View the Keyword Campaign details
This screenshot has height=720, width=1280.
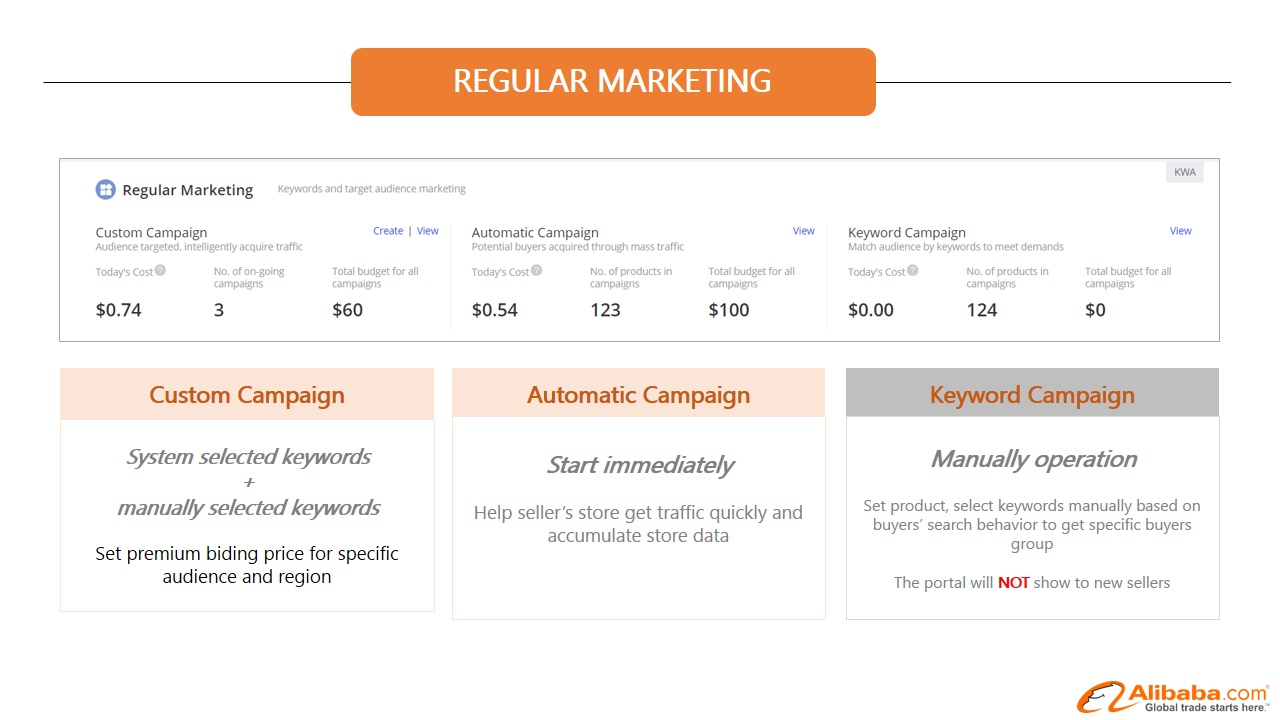tap(1181, 231)
